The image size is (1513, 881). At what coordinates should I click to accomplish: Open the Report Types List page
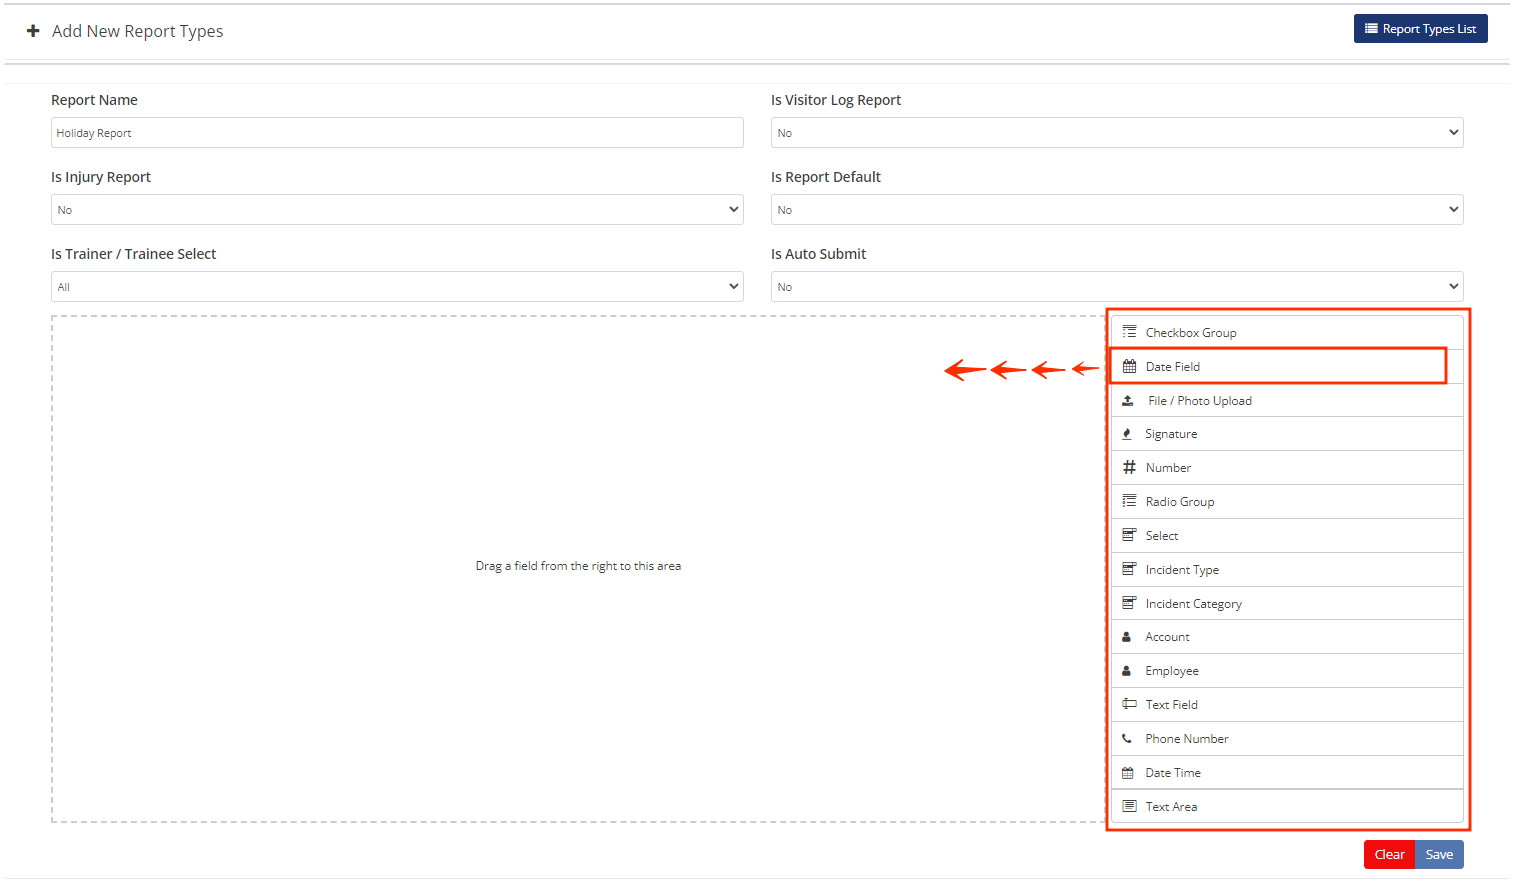point(1420,29)
